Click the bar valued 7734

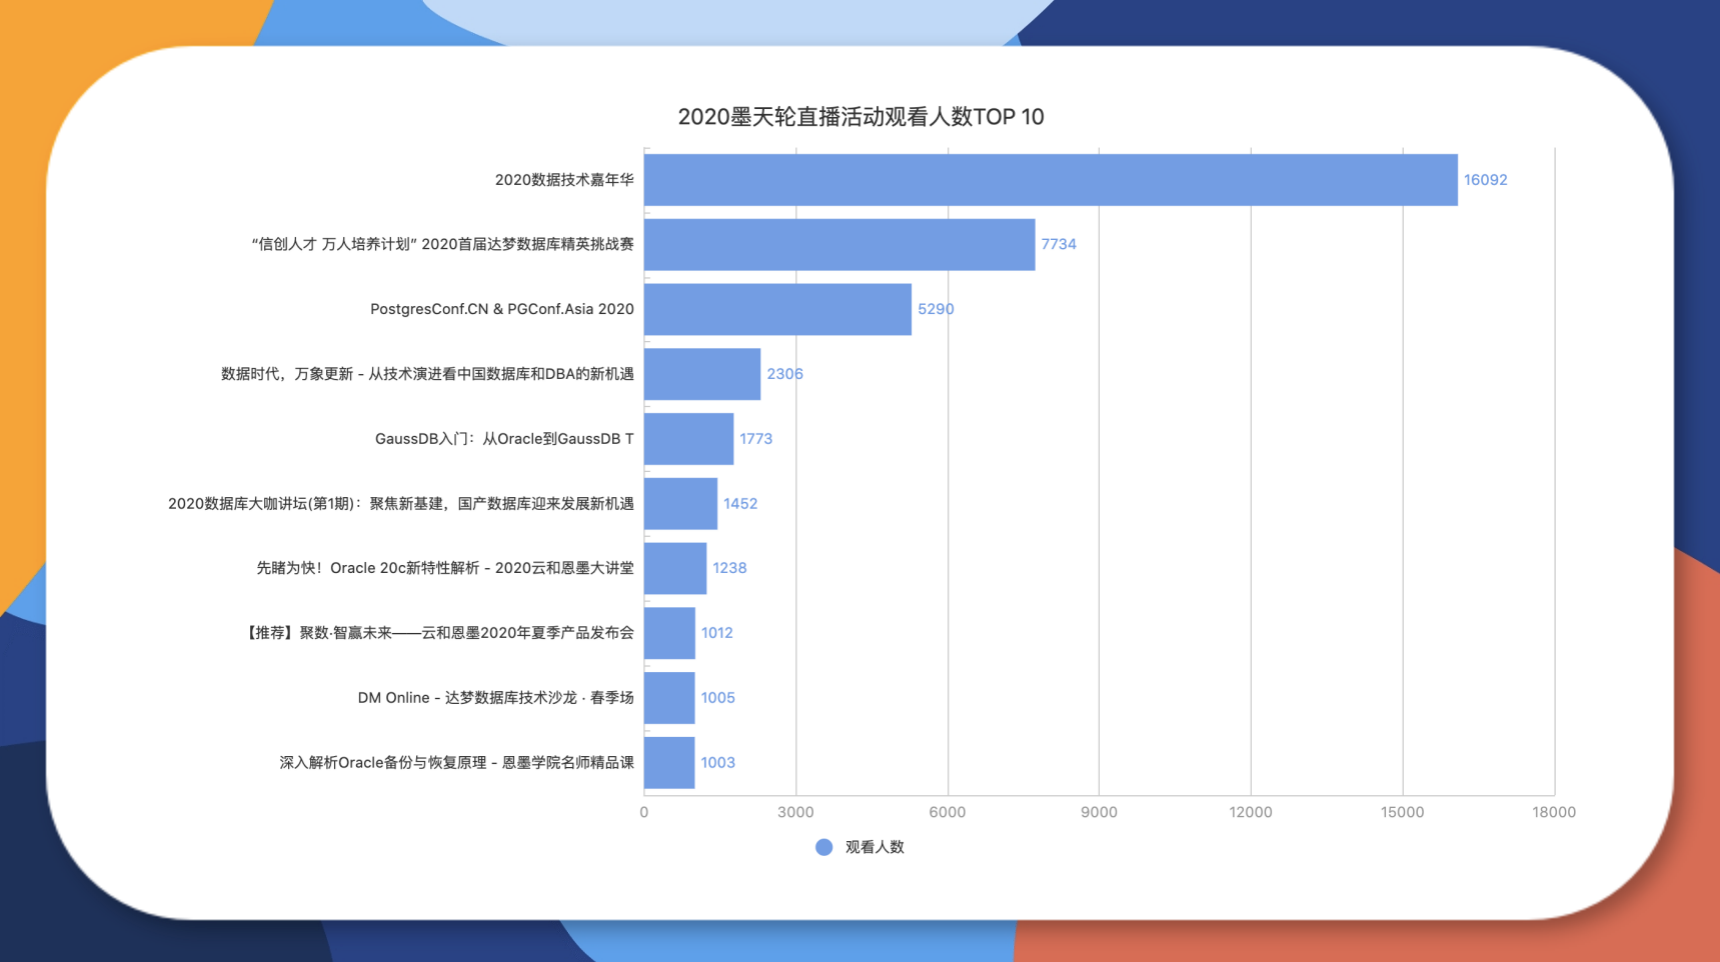tap(840, 244)
